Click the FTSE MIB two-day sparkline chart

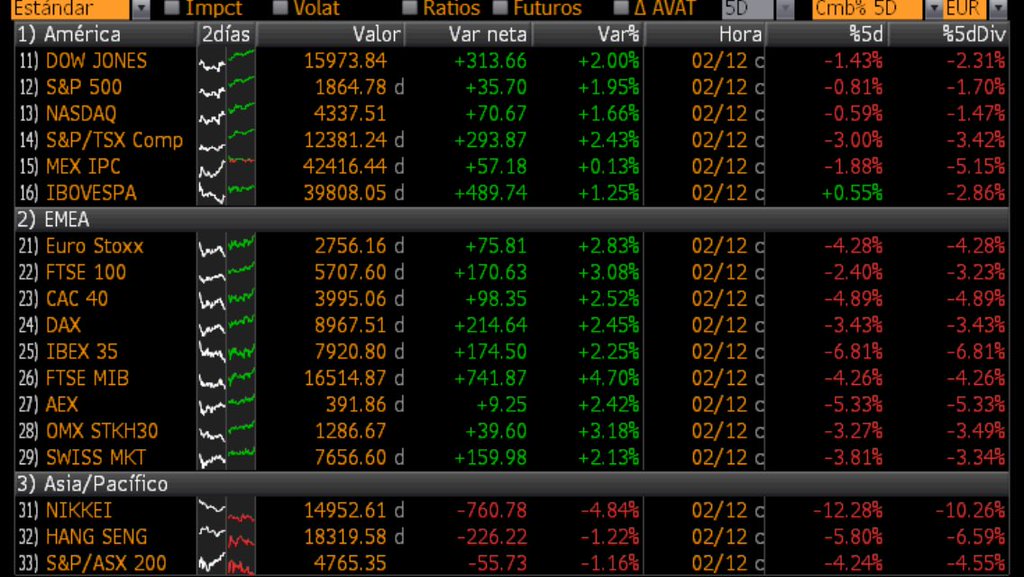pos(227,378)
